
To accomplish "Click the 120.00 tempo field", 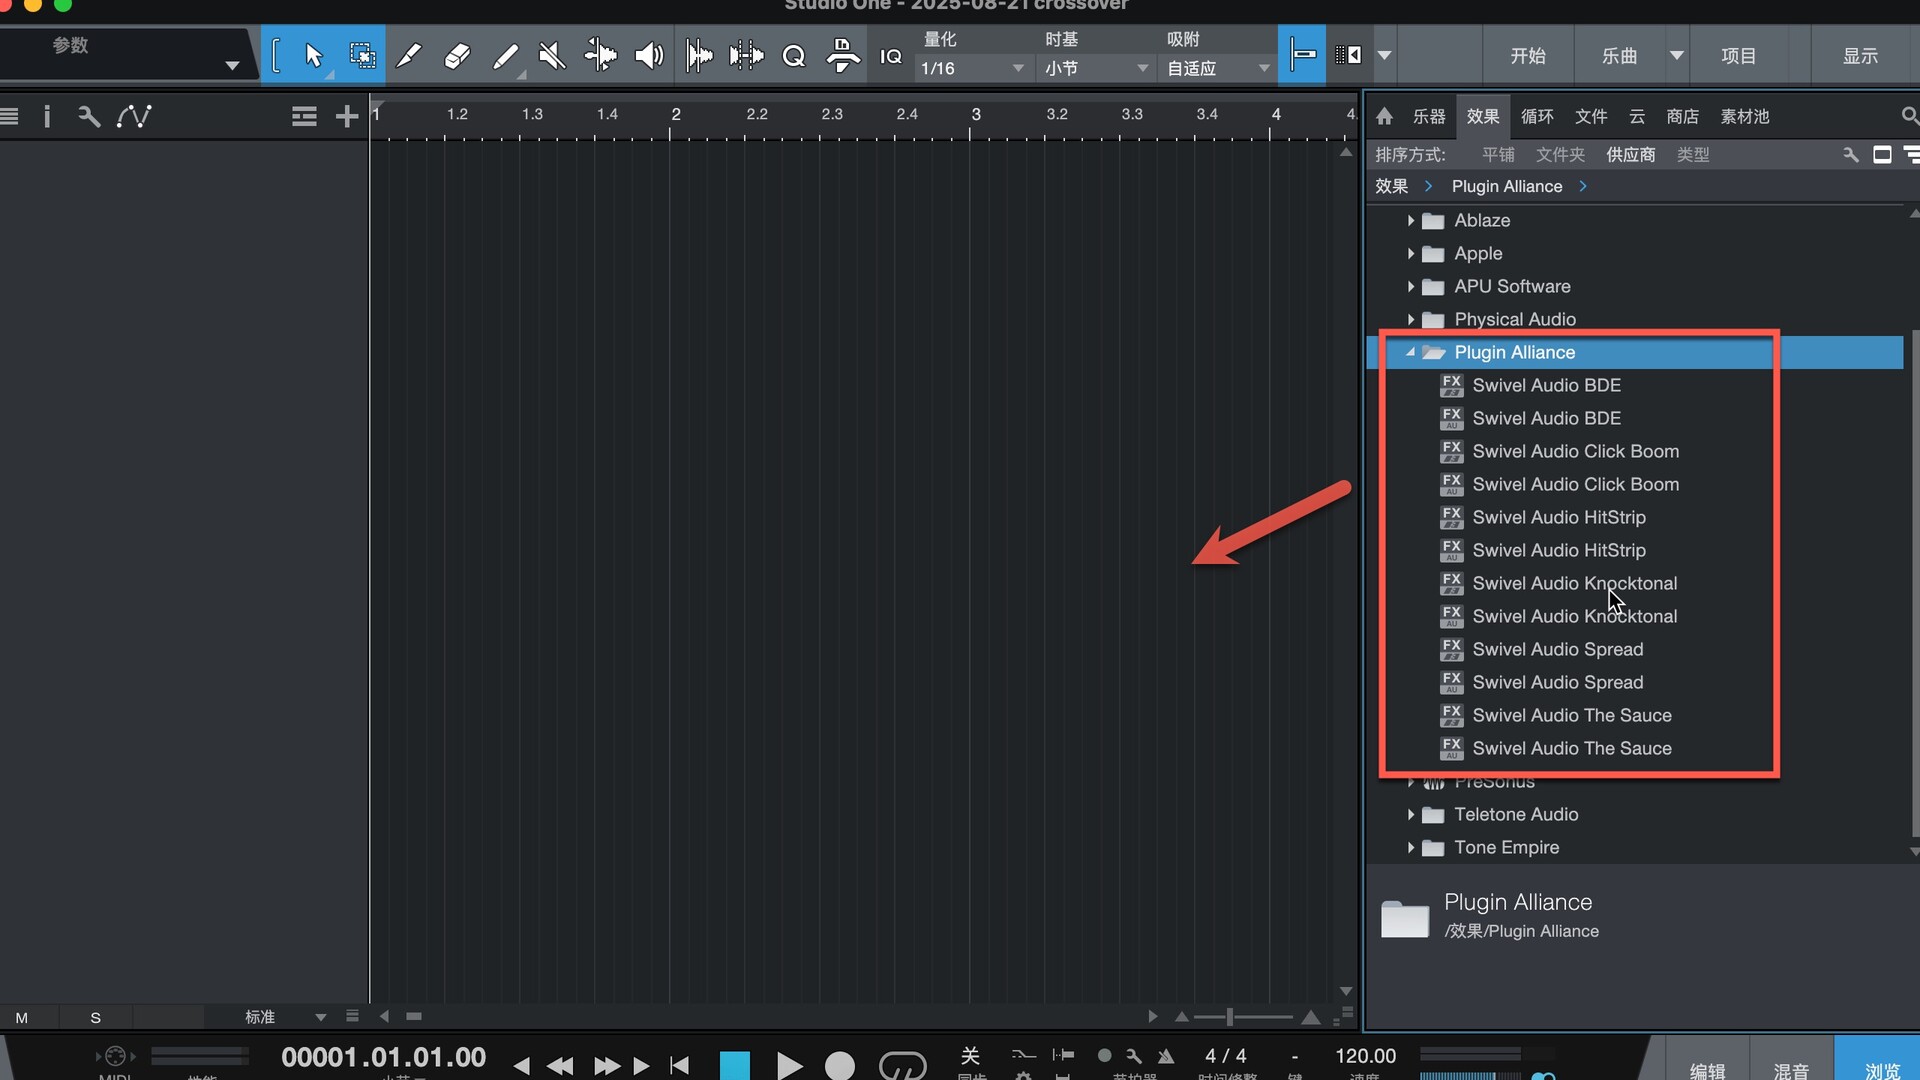I will pyautogui.click(x=1365, y=1056).
